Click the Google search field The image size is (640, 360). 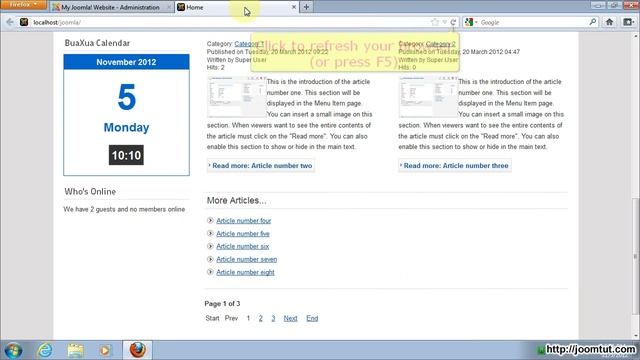(x=534, y=22)
